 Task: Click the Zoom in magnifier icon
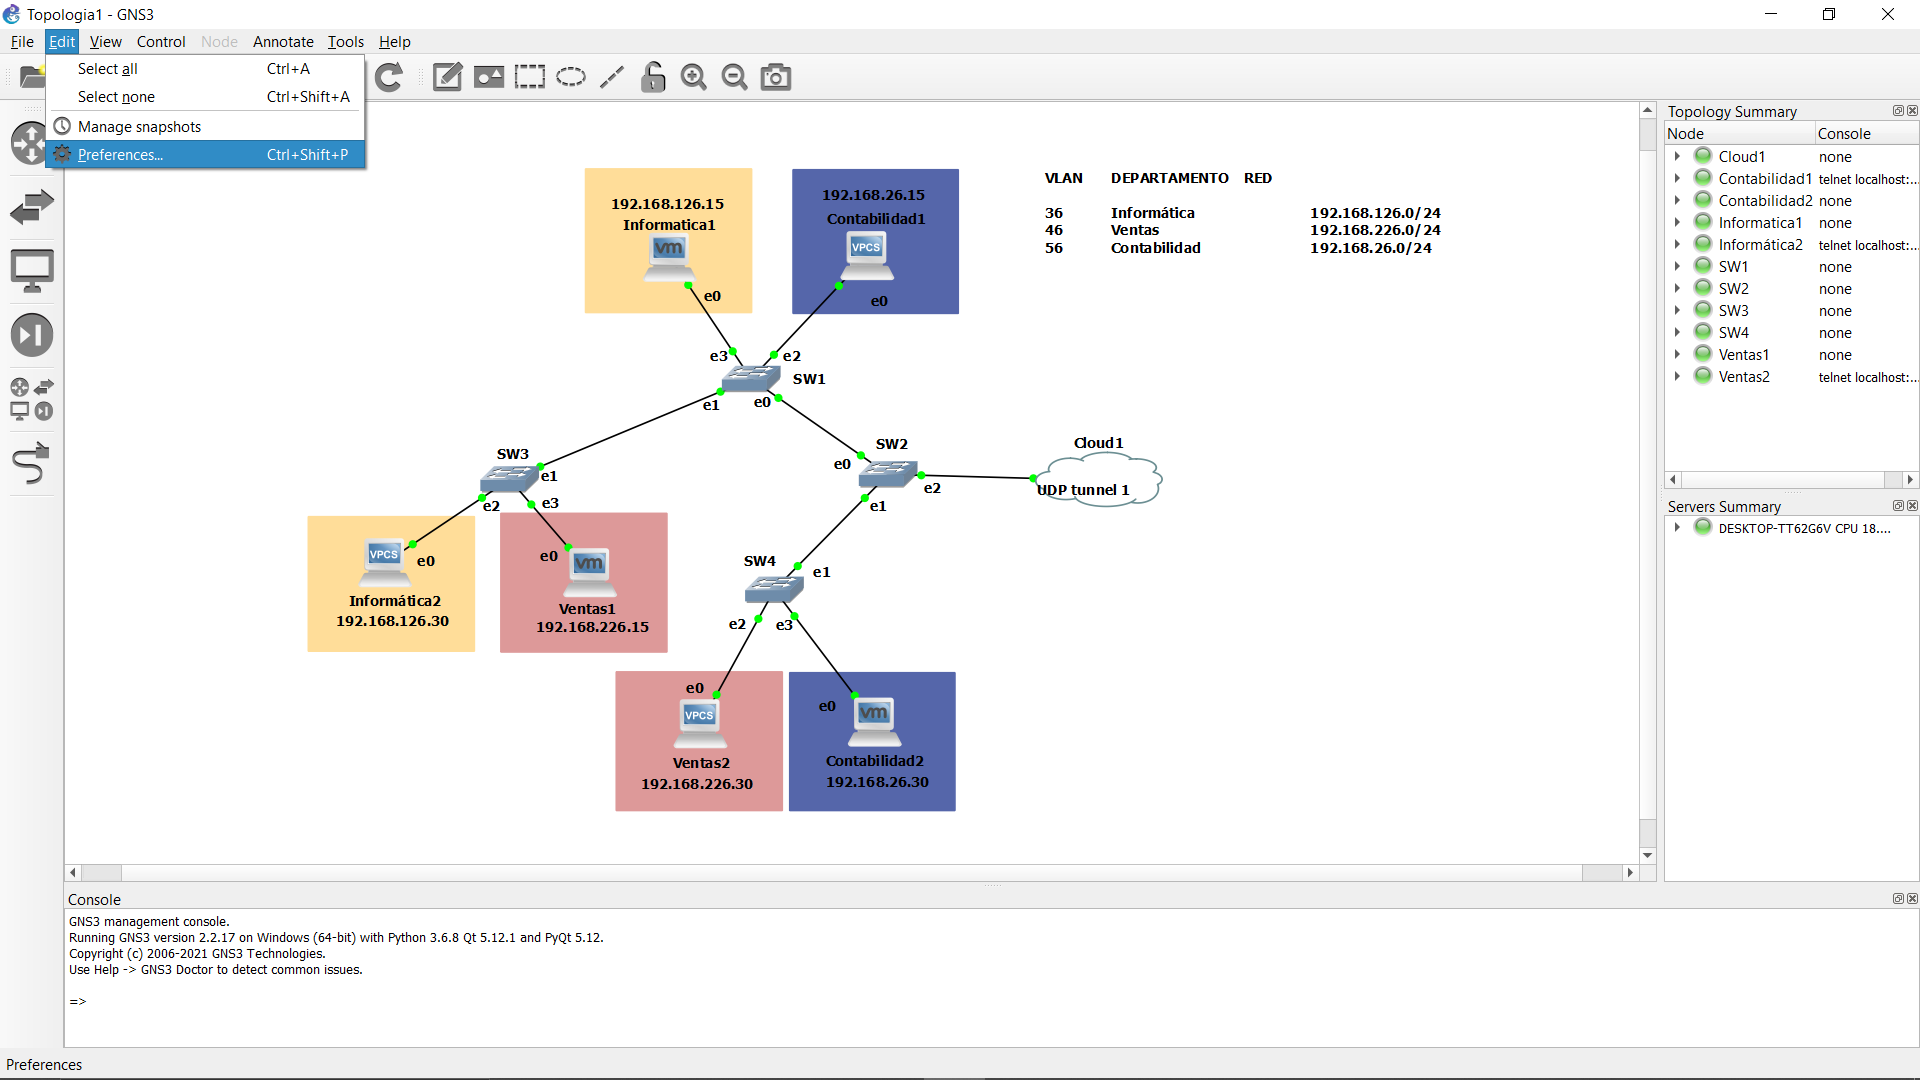click(x=693, y=77)
